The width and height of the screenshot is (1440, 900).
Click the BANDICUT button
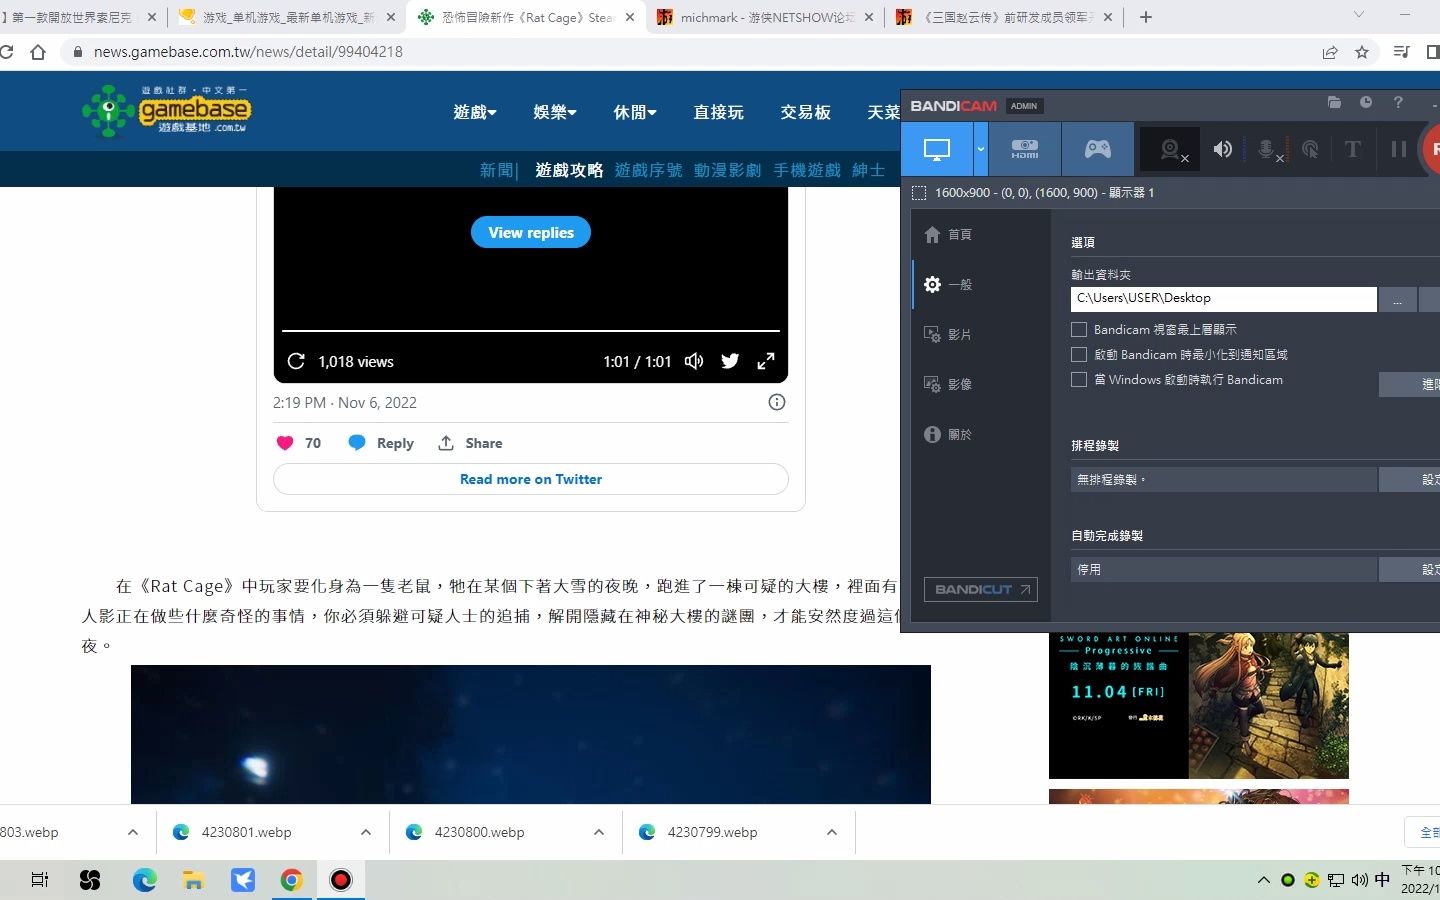pos(980,589)
